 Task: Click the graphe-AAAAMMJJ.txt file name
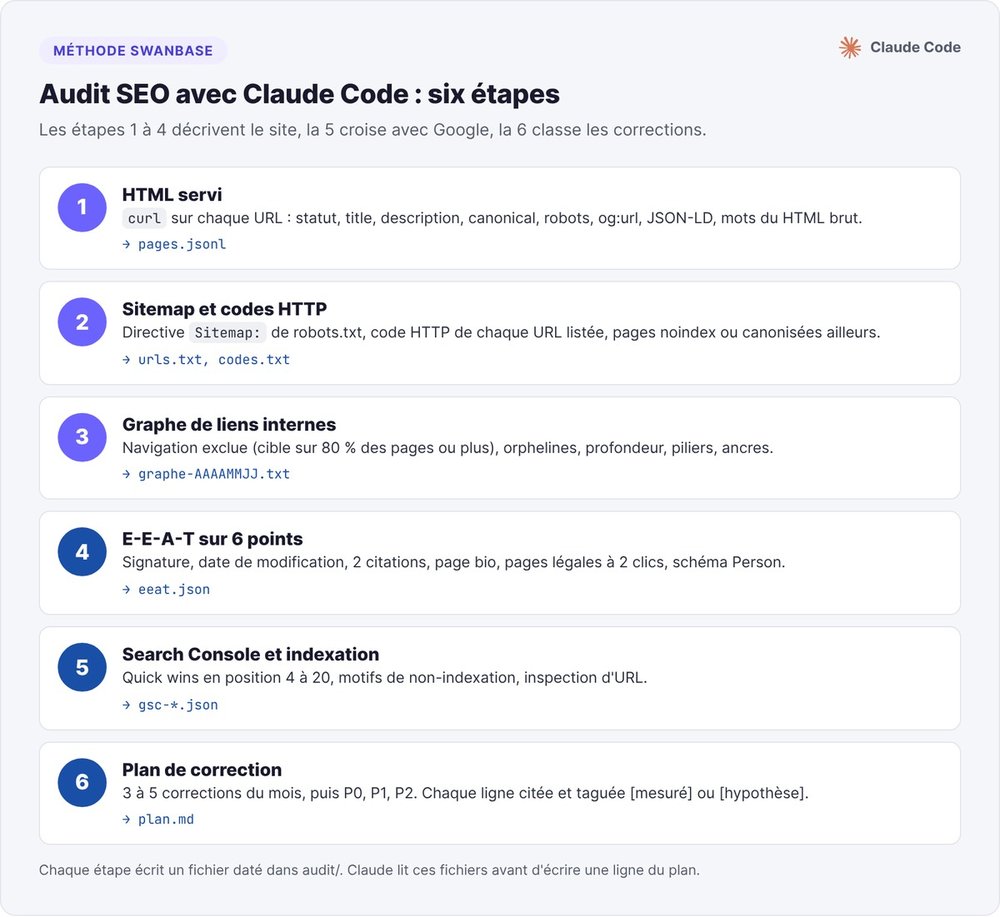coord(214,474)
